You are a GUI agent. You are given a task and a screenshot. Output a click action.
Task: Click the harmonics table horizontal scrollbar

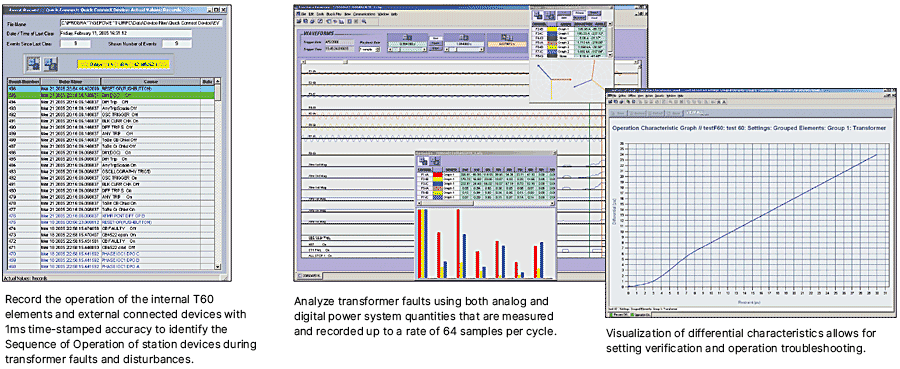(x=485, y=203)
